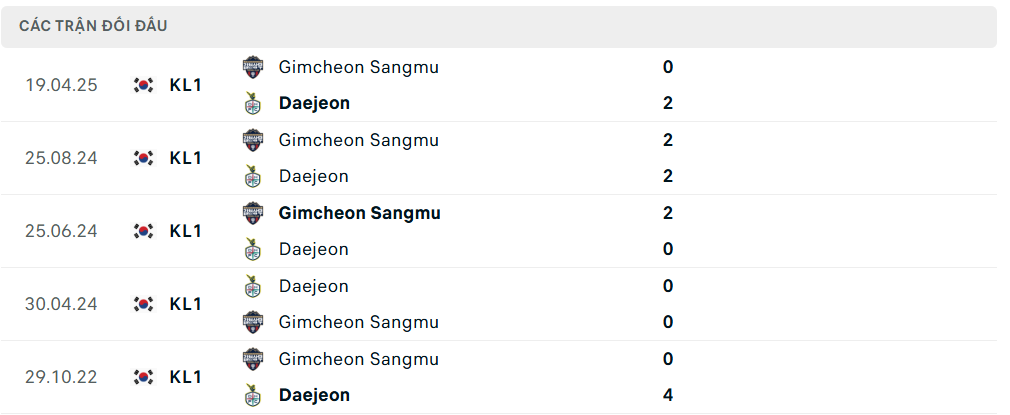Click South Korea flag in 19.04.25 row
The width and height of the screenshot is (1010, 415).
coord(144,85)
